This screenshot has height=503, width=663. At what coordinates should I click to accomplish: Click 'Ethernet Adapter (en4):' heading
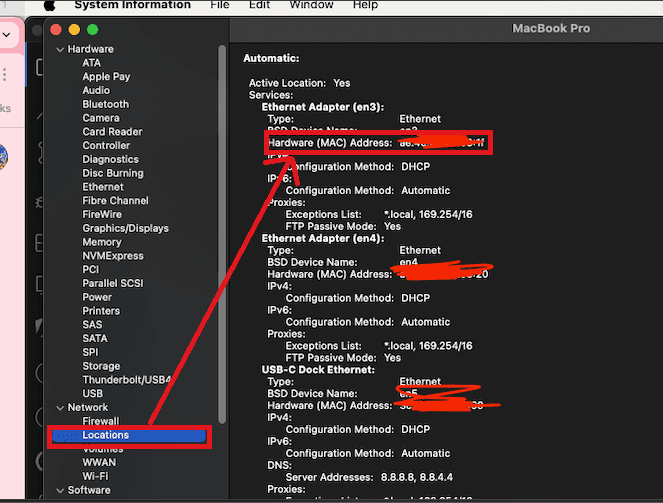click(323, 239)
